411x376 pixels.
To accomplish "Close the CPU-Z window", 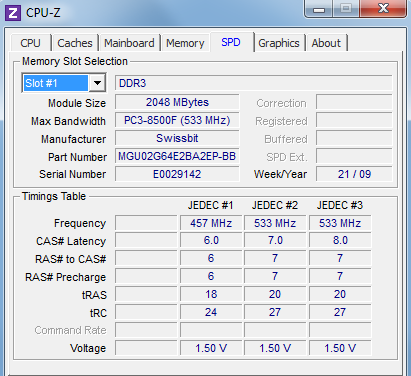I will pos(383,8).
